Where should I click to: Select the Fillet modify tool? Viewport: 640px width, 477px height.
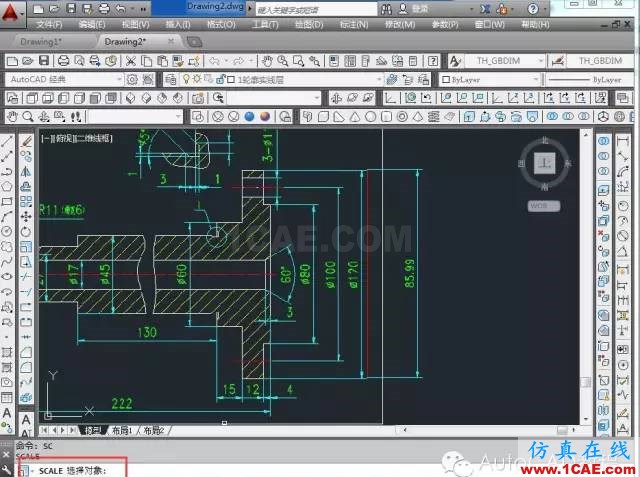[26, 367]
